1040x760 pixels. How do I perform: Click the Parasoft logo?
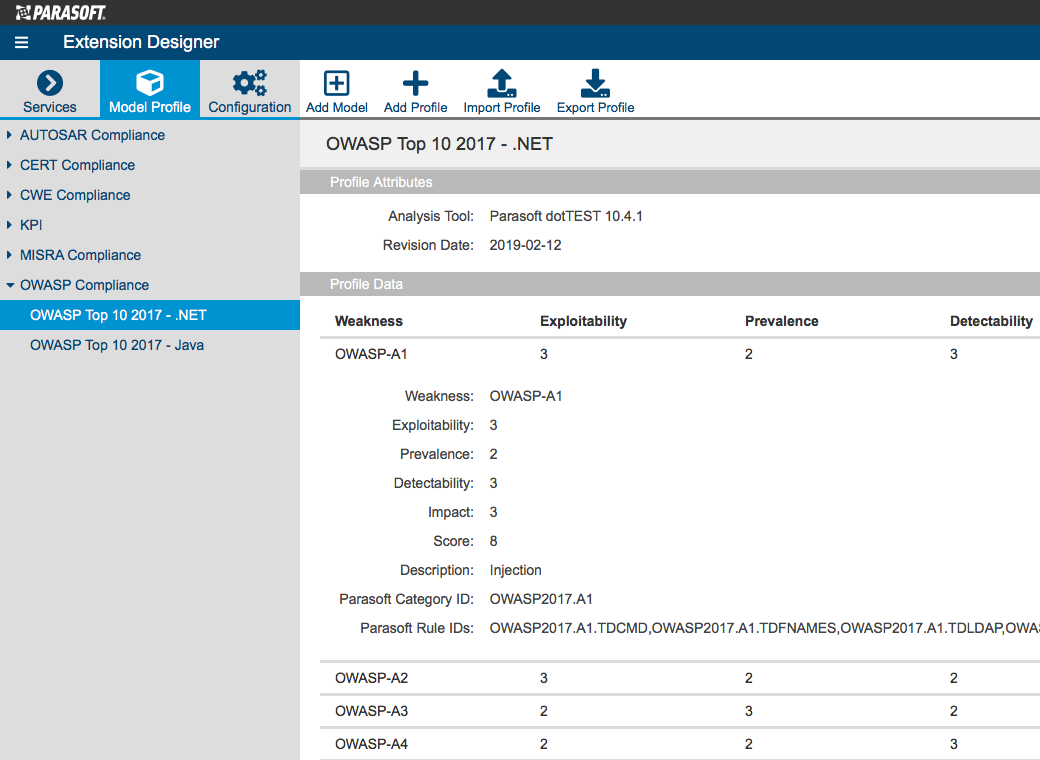[60, 13]
